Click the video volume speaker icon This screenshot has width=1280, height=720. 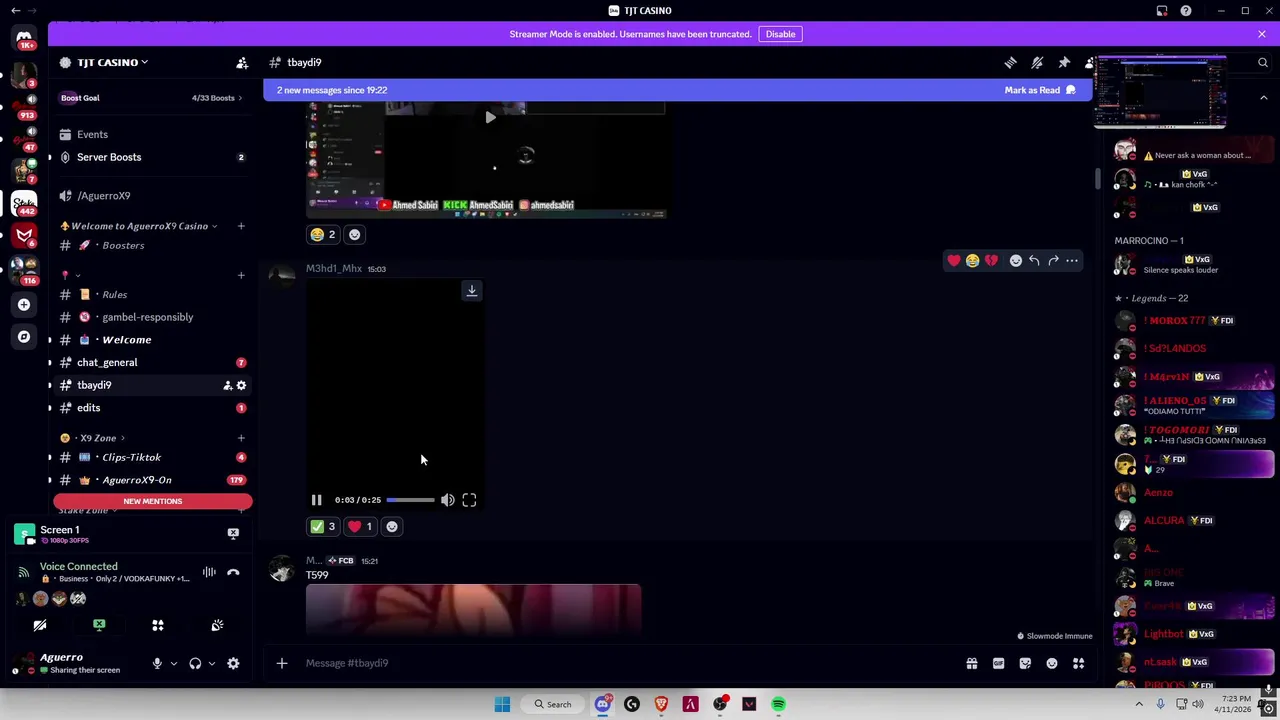pos(447,500)
